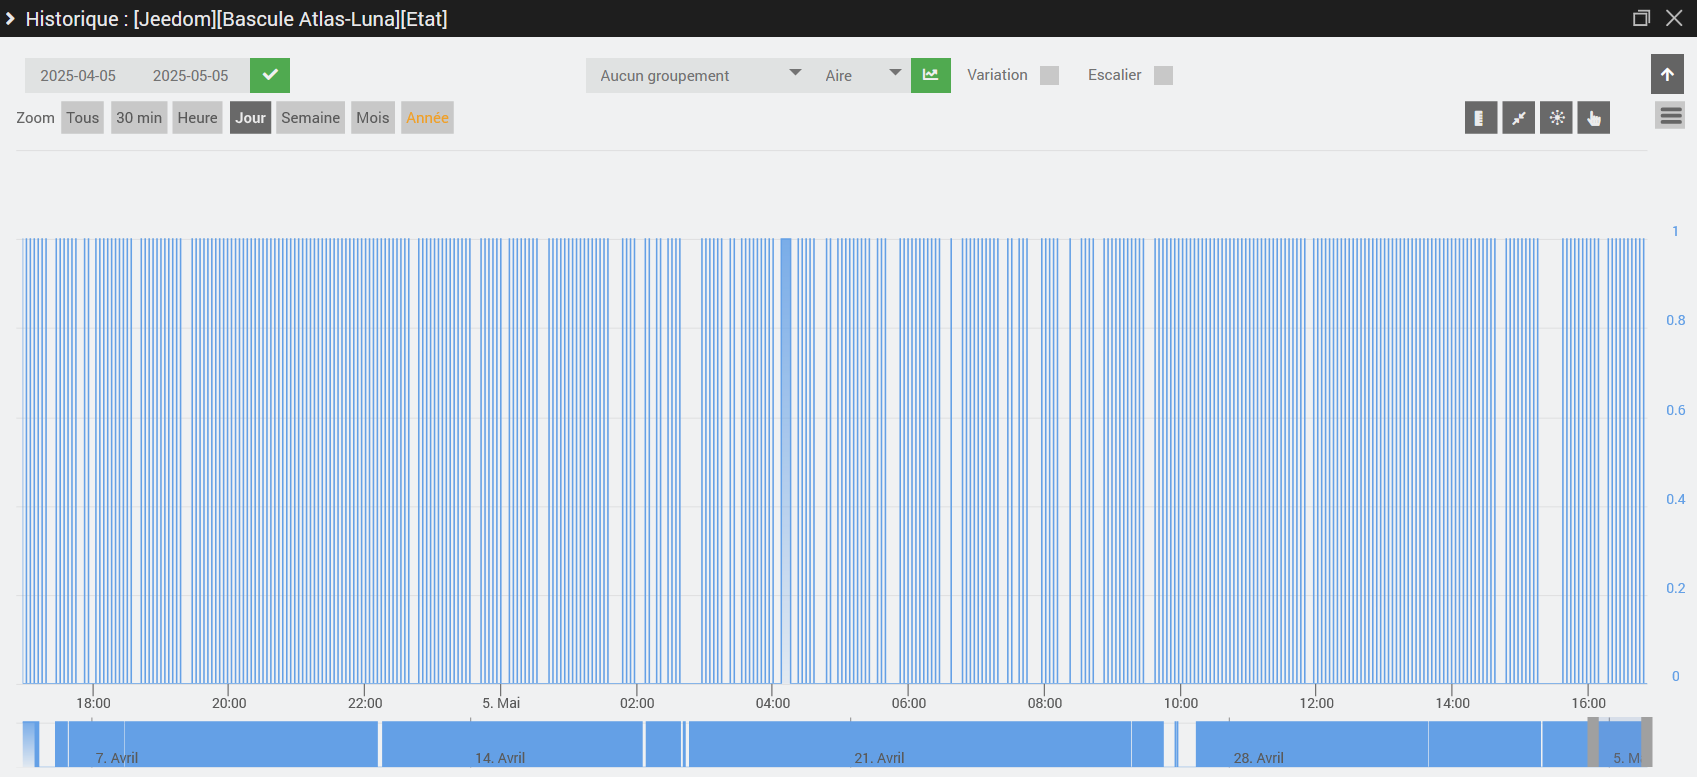Set zoom to 30 min
This screenshot has height=777, width=1697.
click(139, 118)
